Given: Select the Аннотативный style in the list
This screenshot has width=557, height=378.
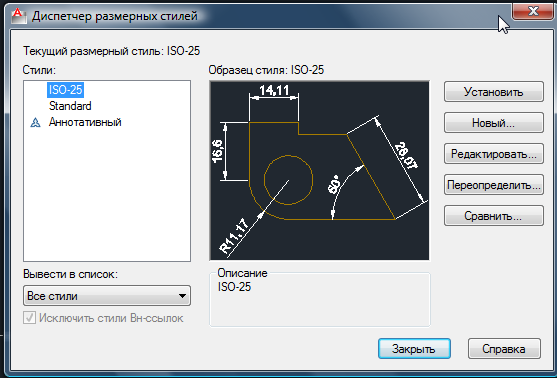Looking at the screenshot, I should [85, 122].
